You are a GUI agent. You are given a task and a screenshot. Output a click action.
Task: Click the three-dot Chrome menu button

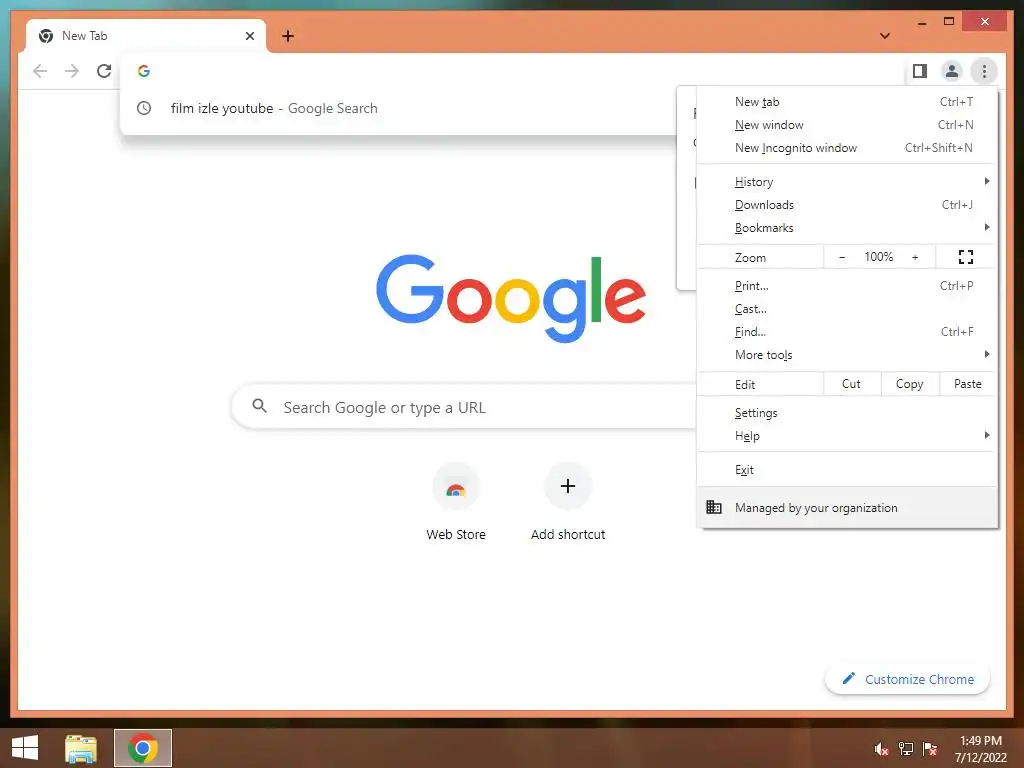(x=984, y=71)
